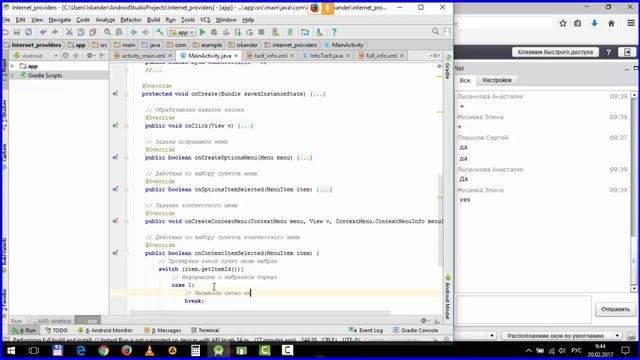Open the Event Log tool window
Screen dimensions: 640x360
click(366, 330)
